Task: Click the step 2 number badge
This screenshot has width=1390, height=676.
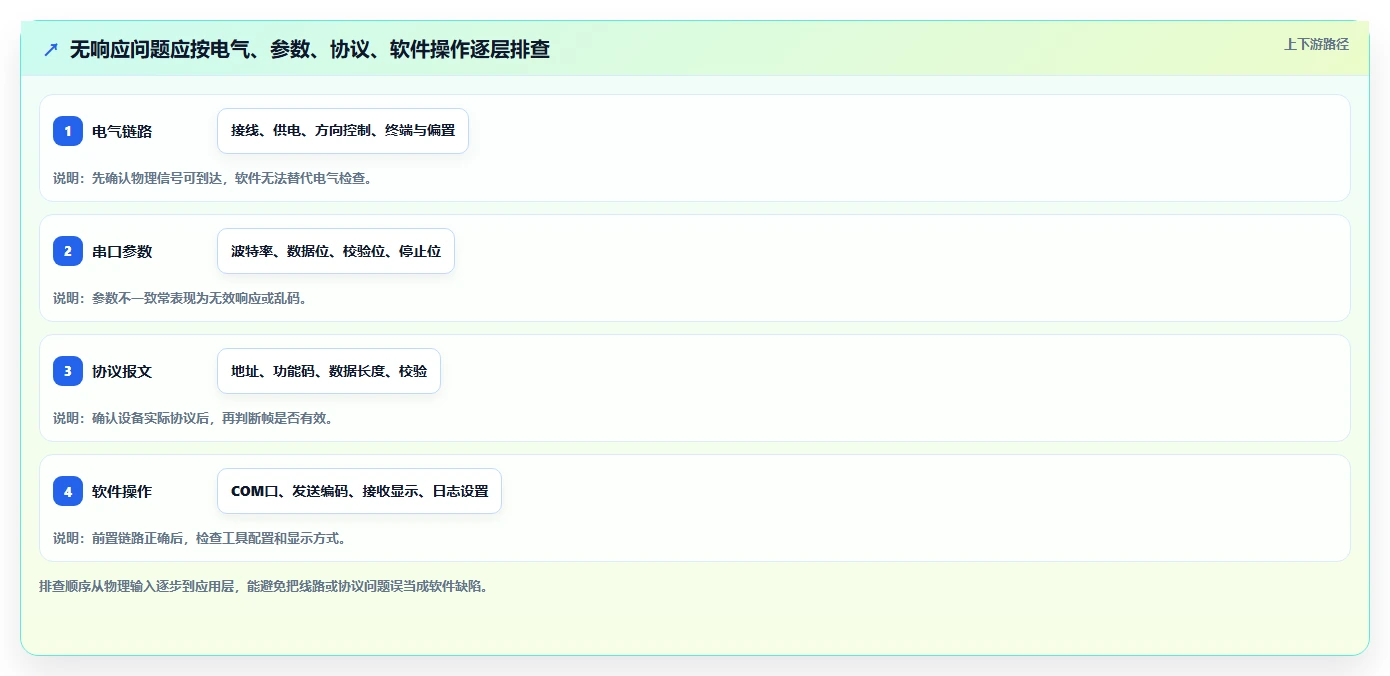Action: 68,251
